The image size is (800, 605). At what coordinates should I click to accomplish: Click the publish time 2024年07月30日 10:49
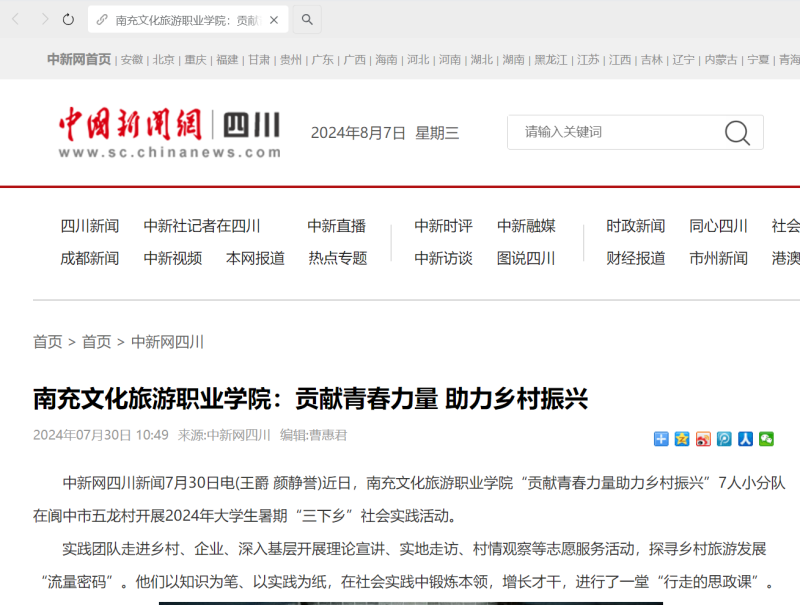pos(101,435)
